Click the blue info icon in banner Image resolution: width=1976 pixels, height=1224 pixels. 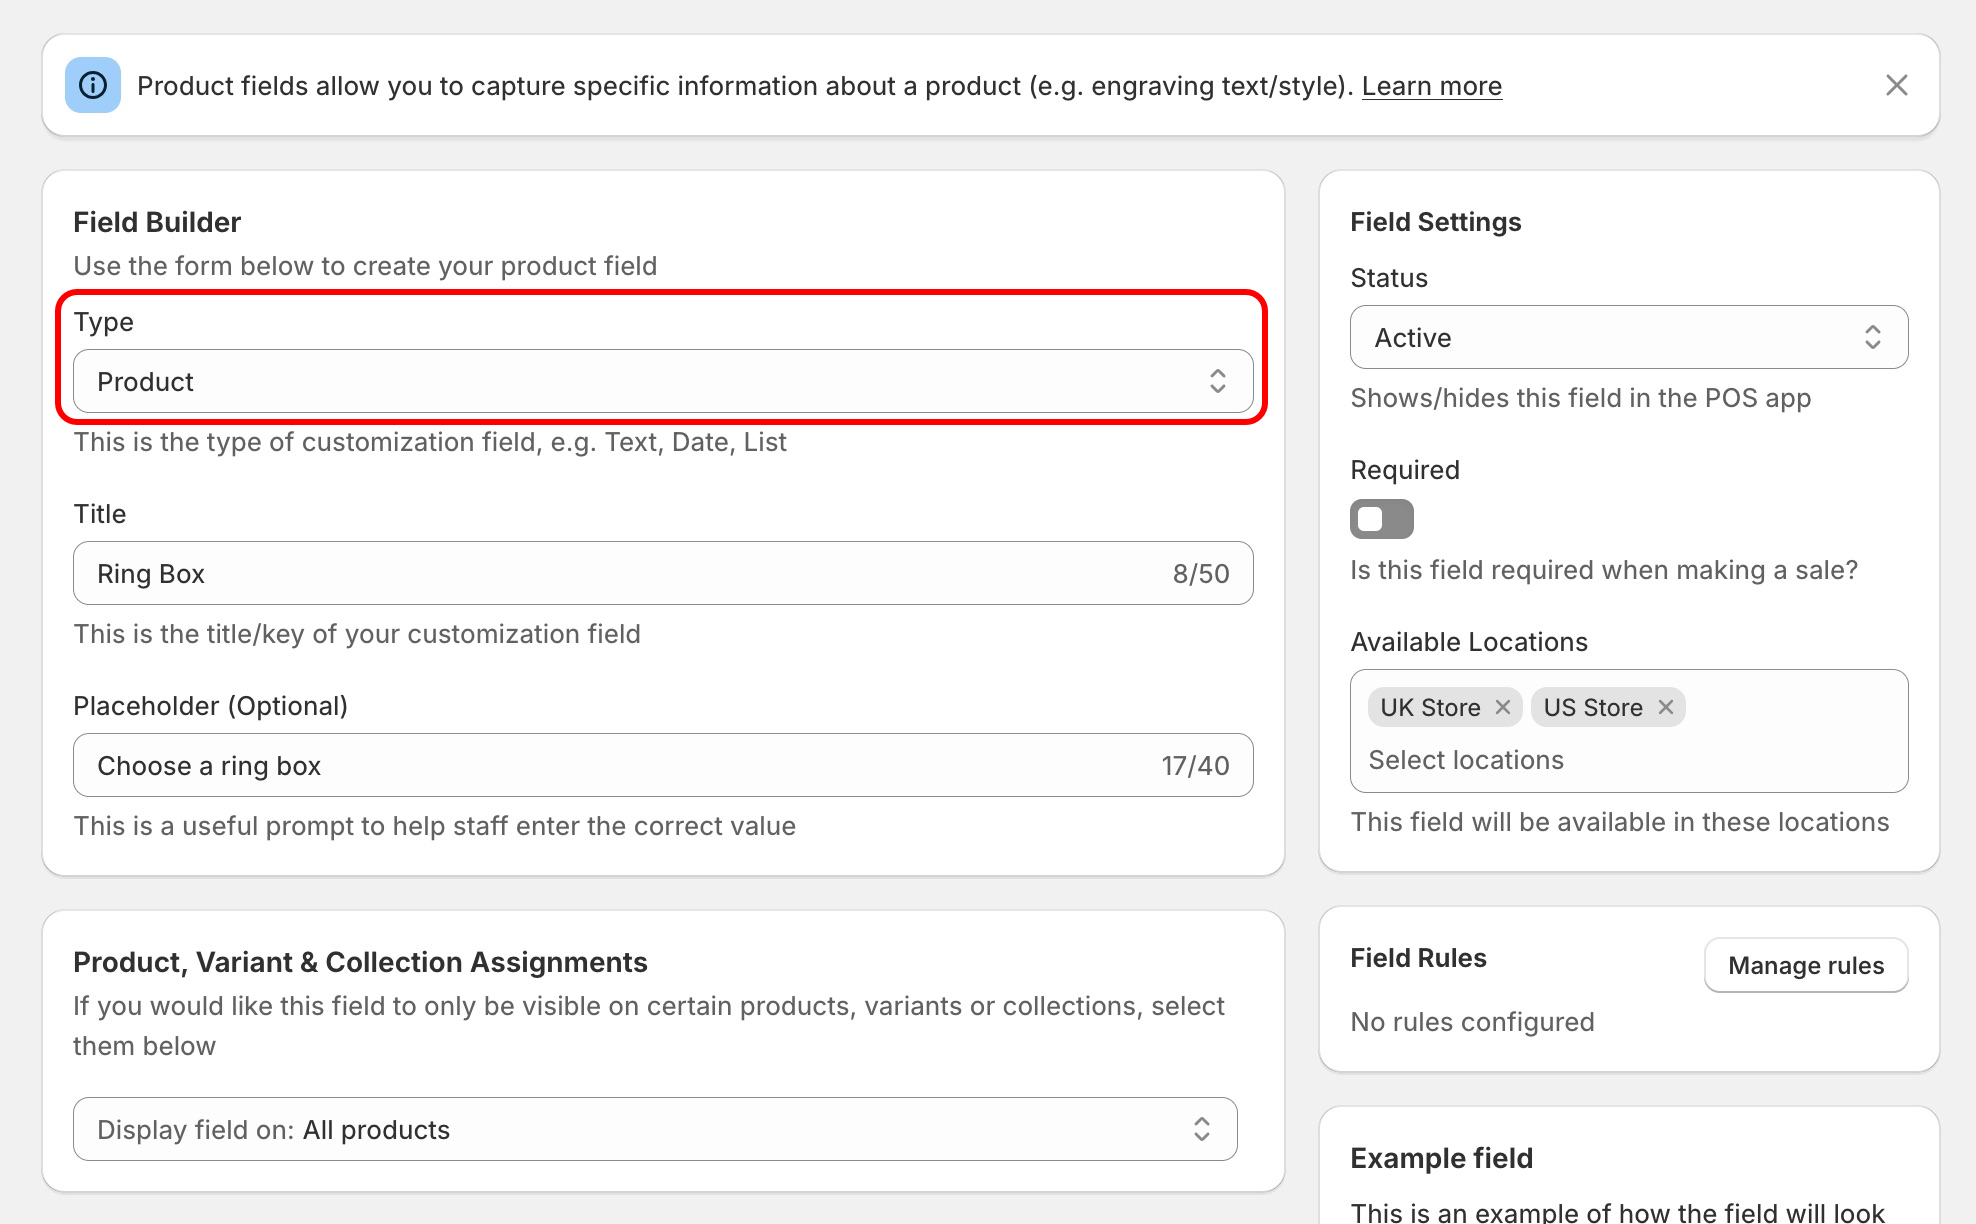pyautogui.click(x=93, y=85)
